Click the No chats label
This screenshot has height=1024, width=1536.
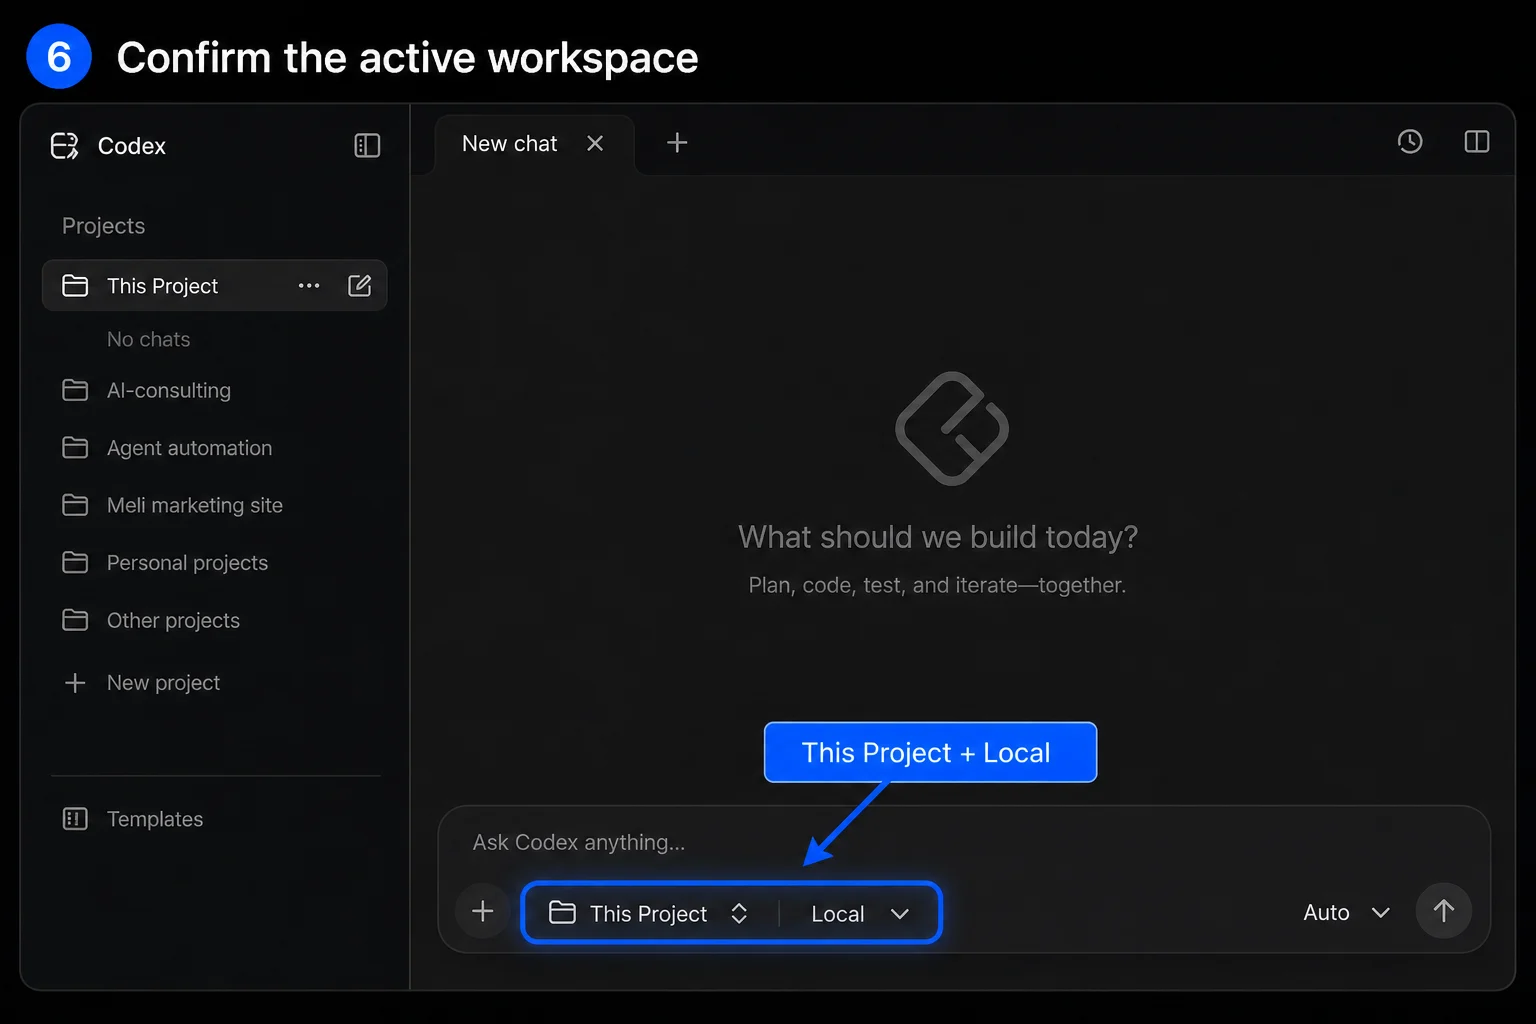click(149, 340)
